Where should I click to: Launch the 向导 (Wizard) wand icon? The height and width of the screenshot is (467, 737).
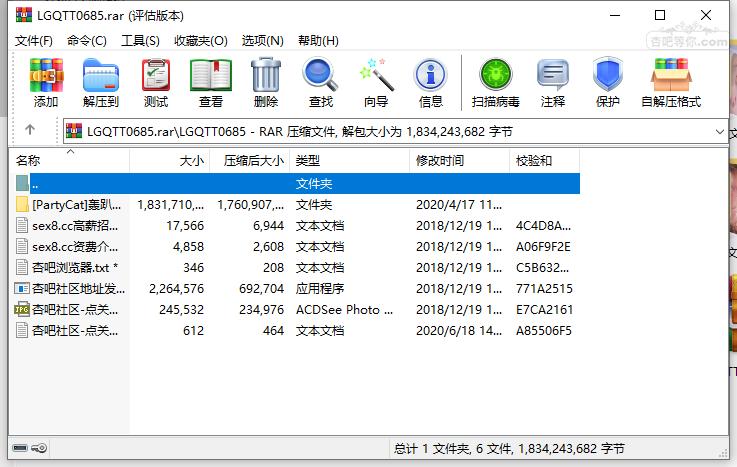click(x=376, y=75)
